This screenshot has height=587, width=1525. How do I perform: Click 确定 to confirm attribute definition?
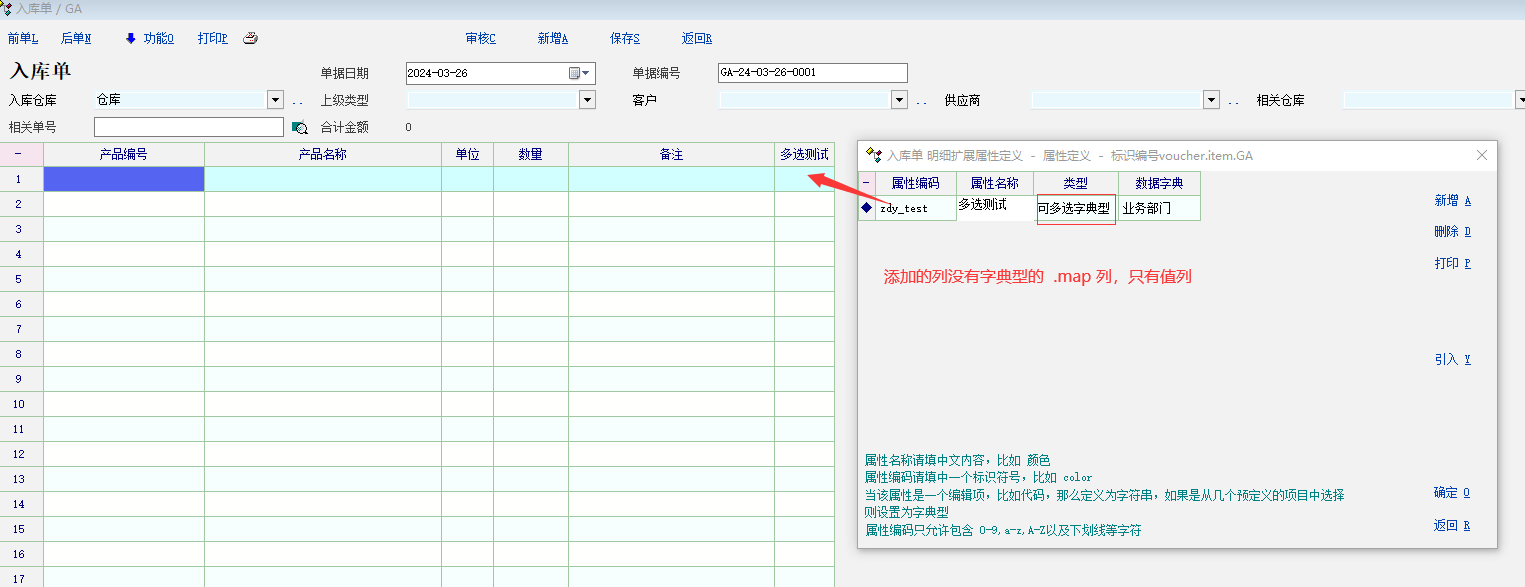pos(1451,492)
